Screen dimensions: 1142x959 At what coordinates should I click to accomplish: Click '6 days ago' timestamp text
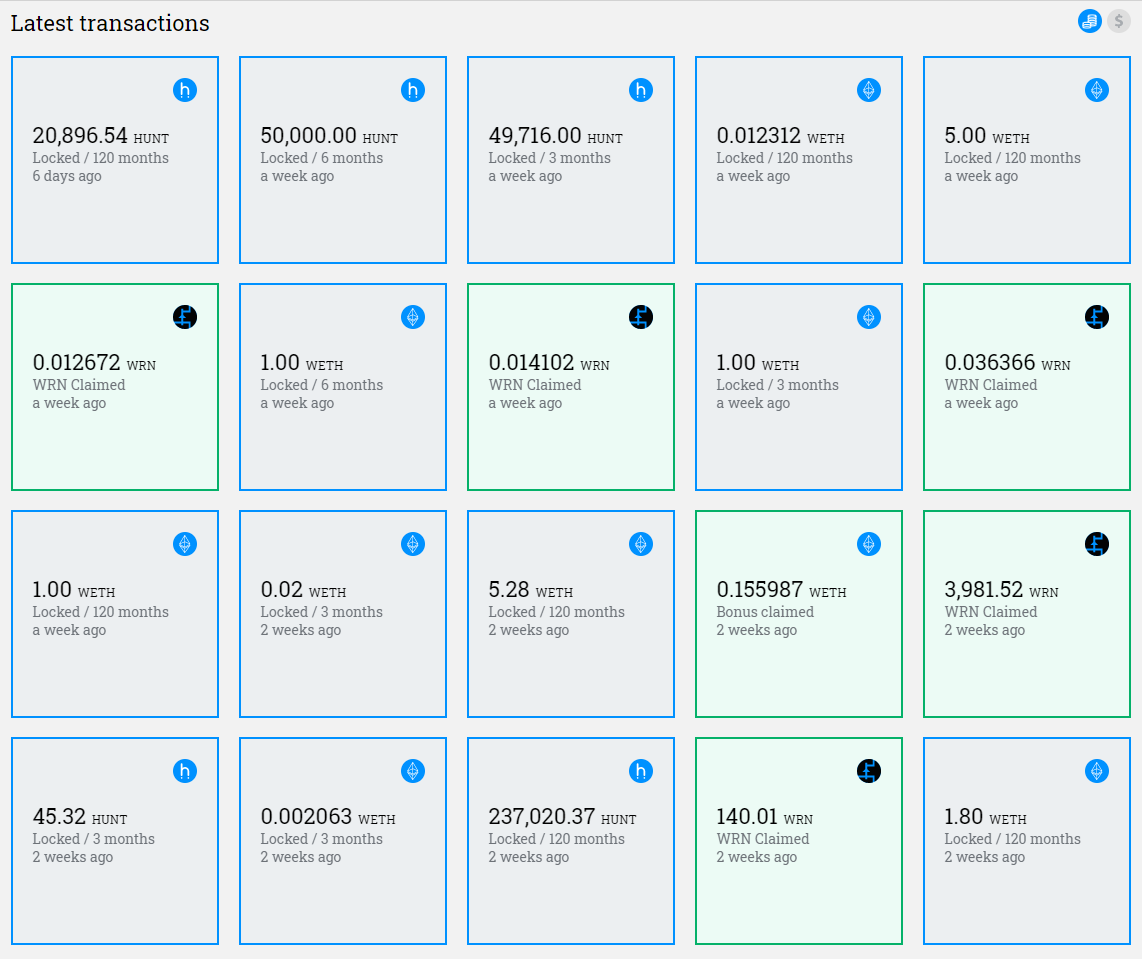[x=67, y=176]
